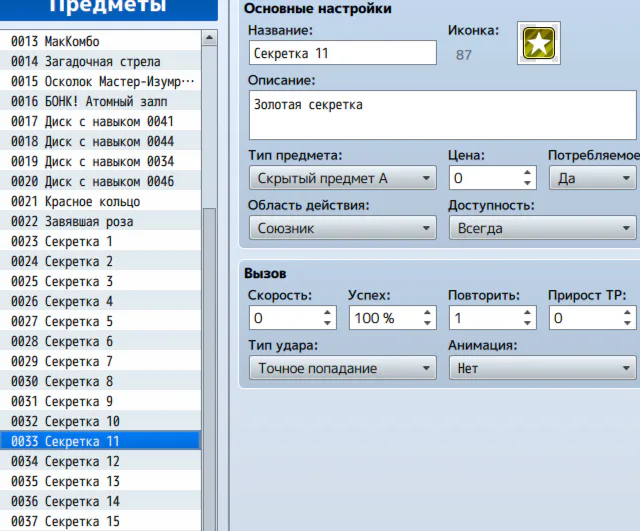
Task: Open the Доступность dropdown
Action: (543, 228)
